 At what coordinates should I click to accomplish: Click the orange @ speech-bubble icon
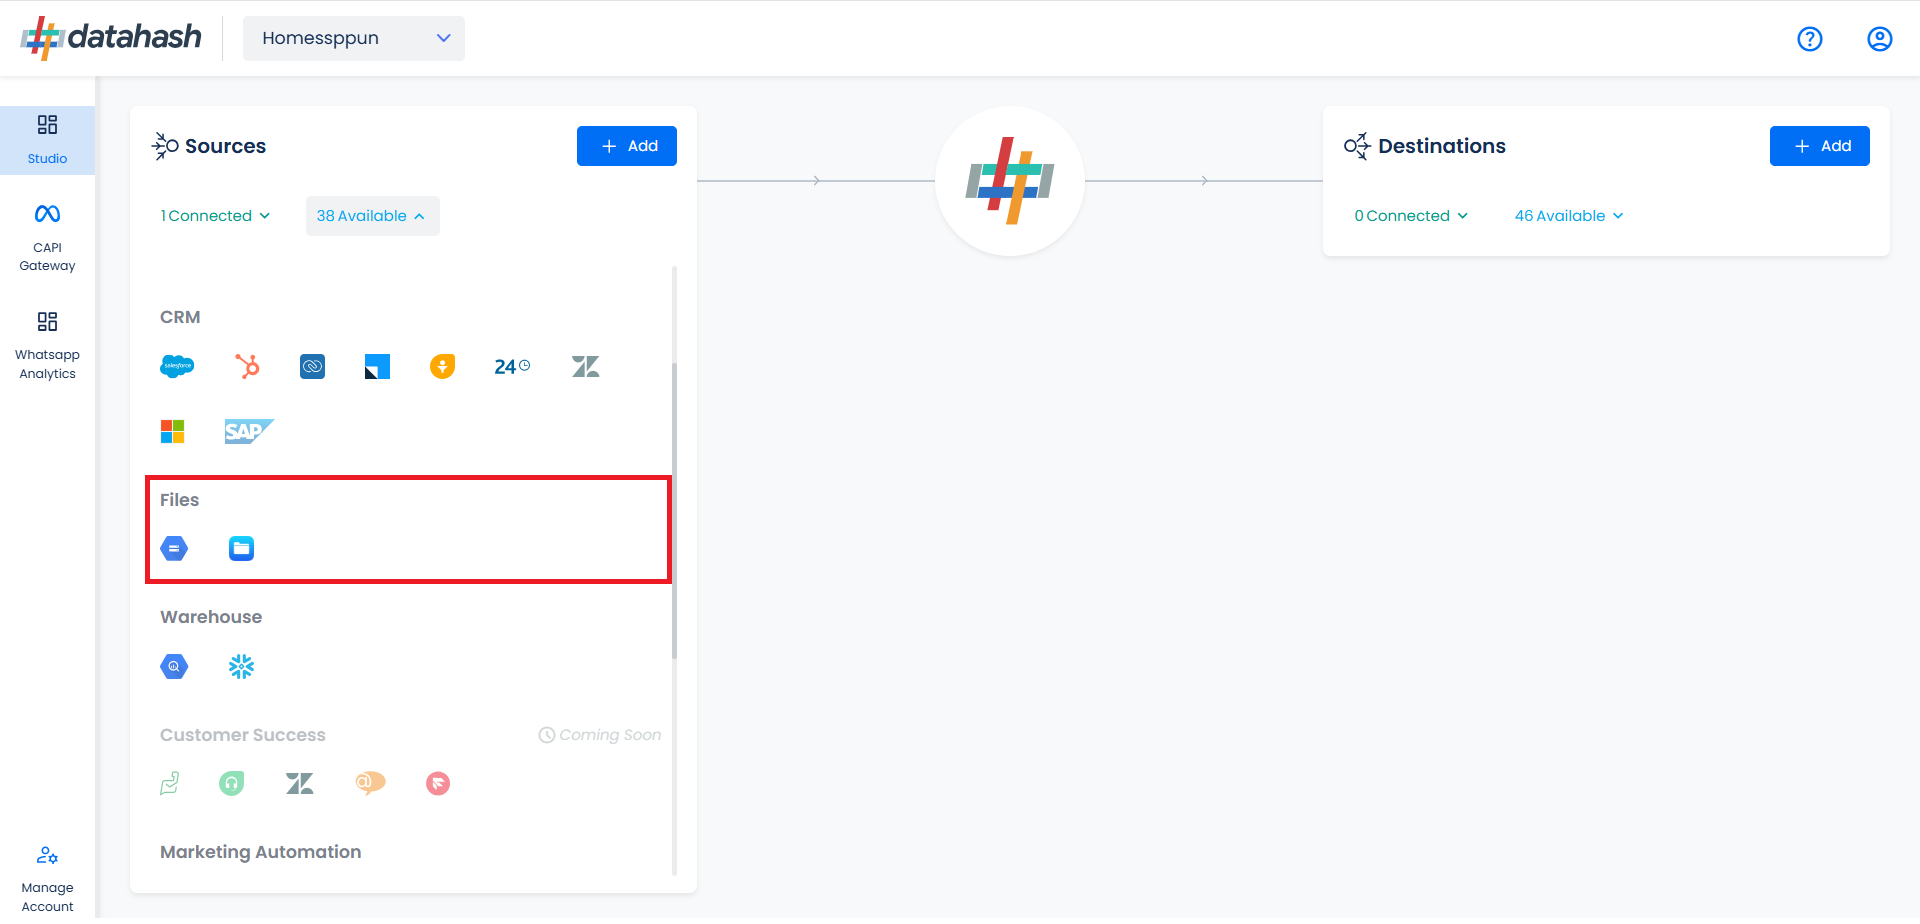click(x=370, y=783)
